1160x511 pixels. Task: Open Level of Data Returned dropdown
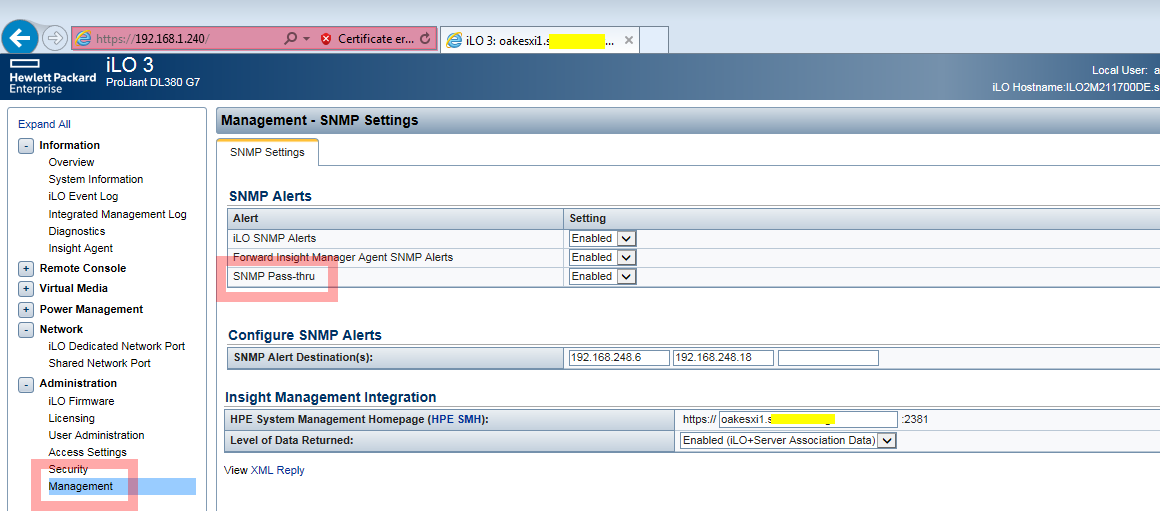788,440
